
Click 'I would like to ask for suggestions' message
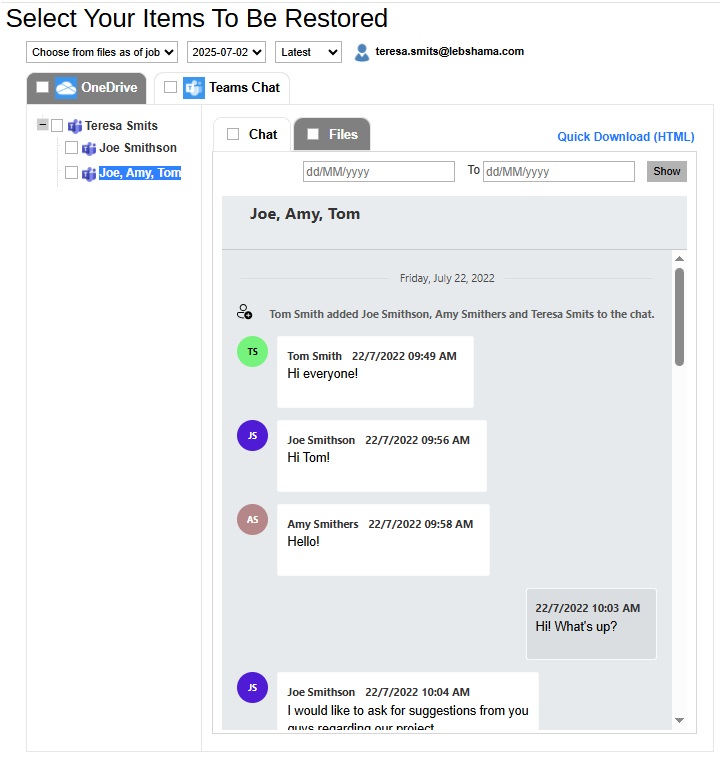(x=408, y=701)
